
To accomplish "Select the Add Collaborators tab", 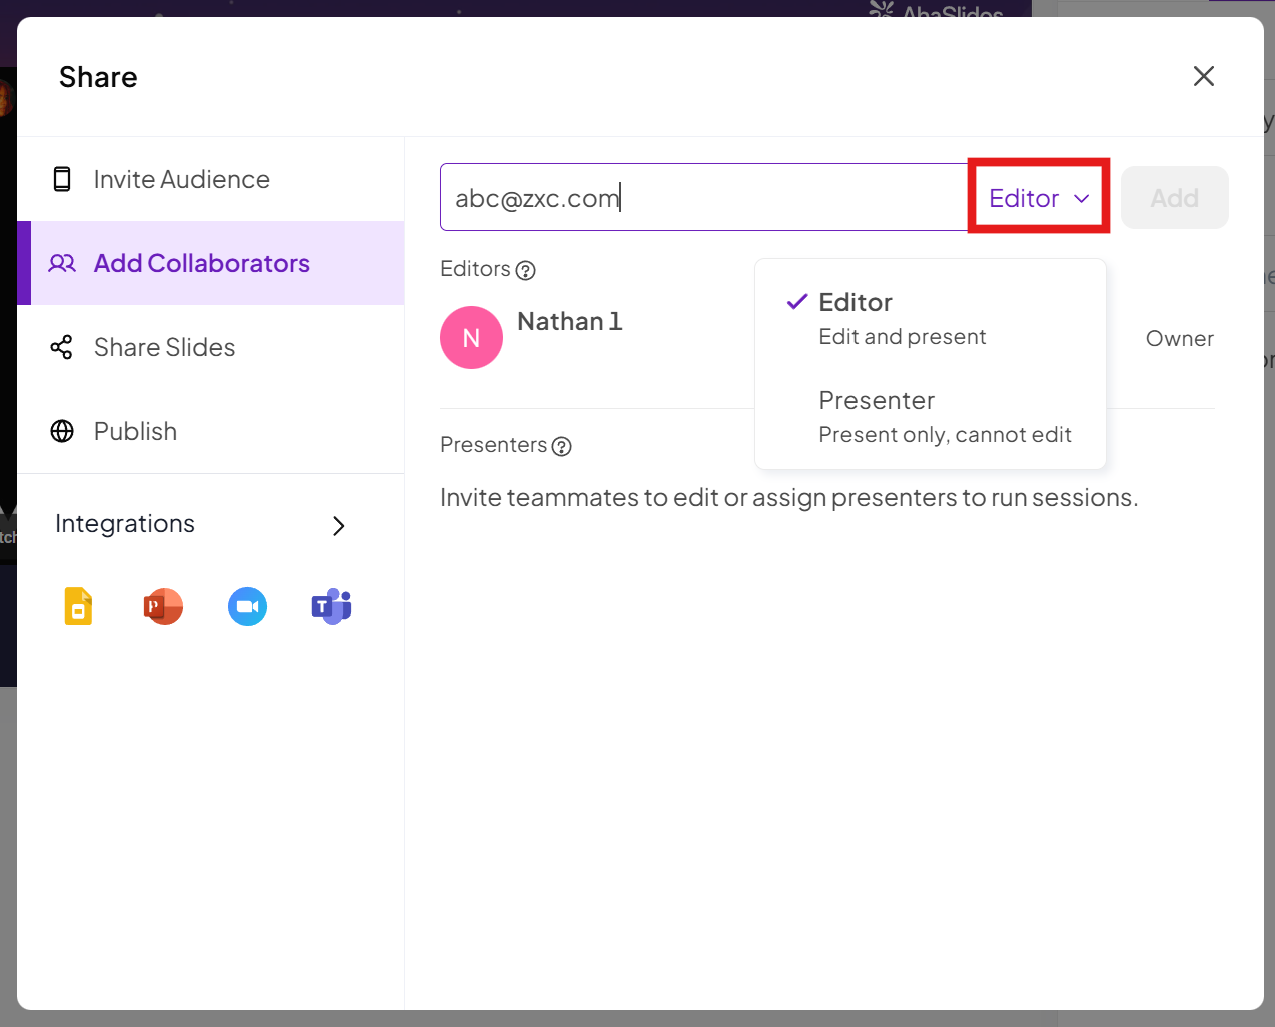I will point(201,264).
